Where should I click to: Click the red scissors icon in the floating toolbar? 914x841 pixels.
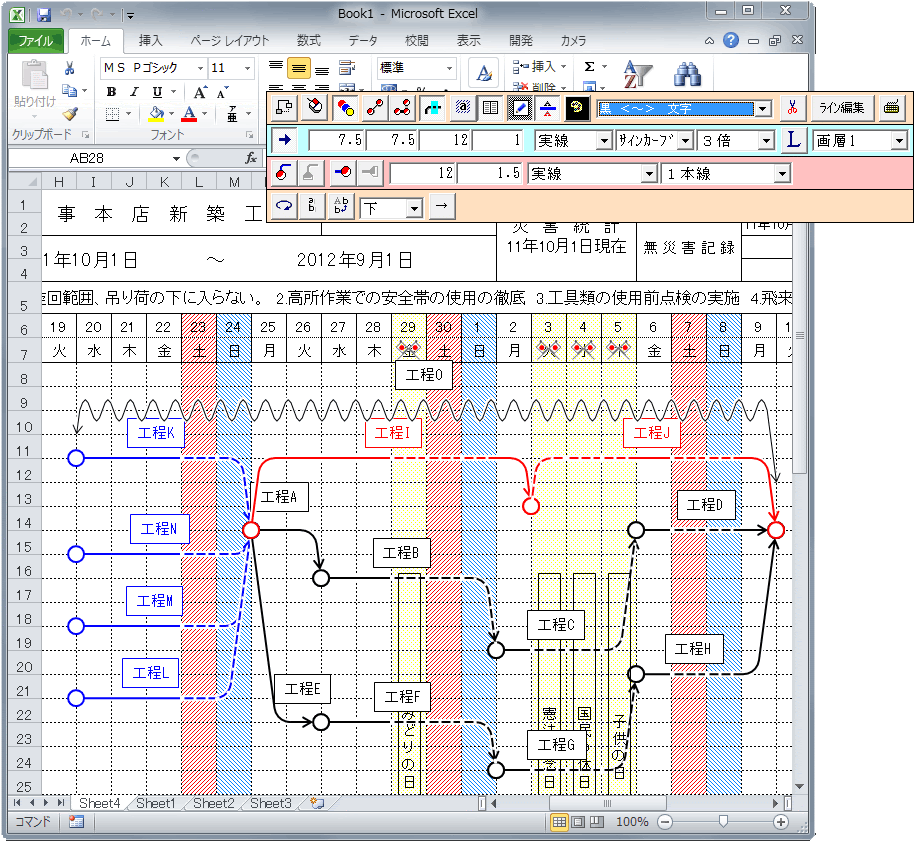[x=792, y=107]
